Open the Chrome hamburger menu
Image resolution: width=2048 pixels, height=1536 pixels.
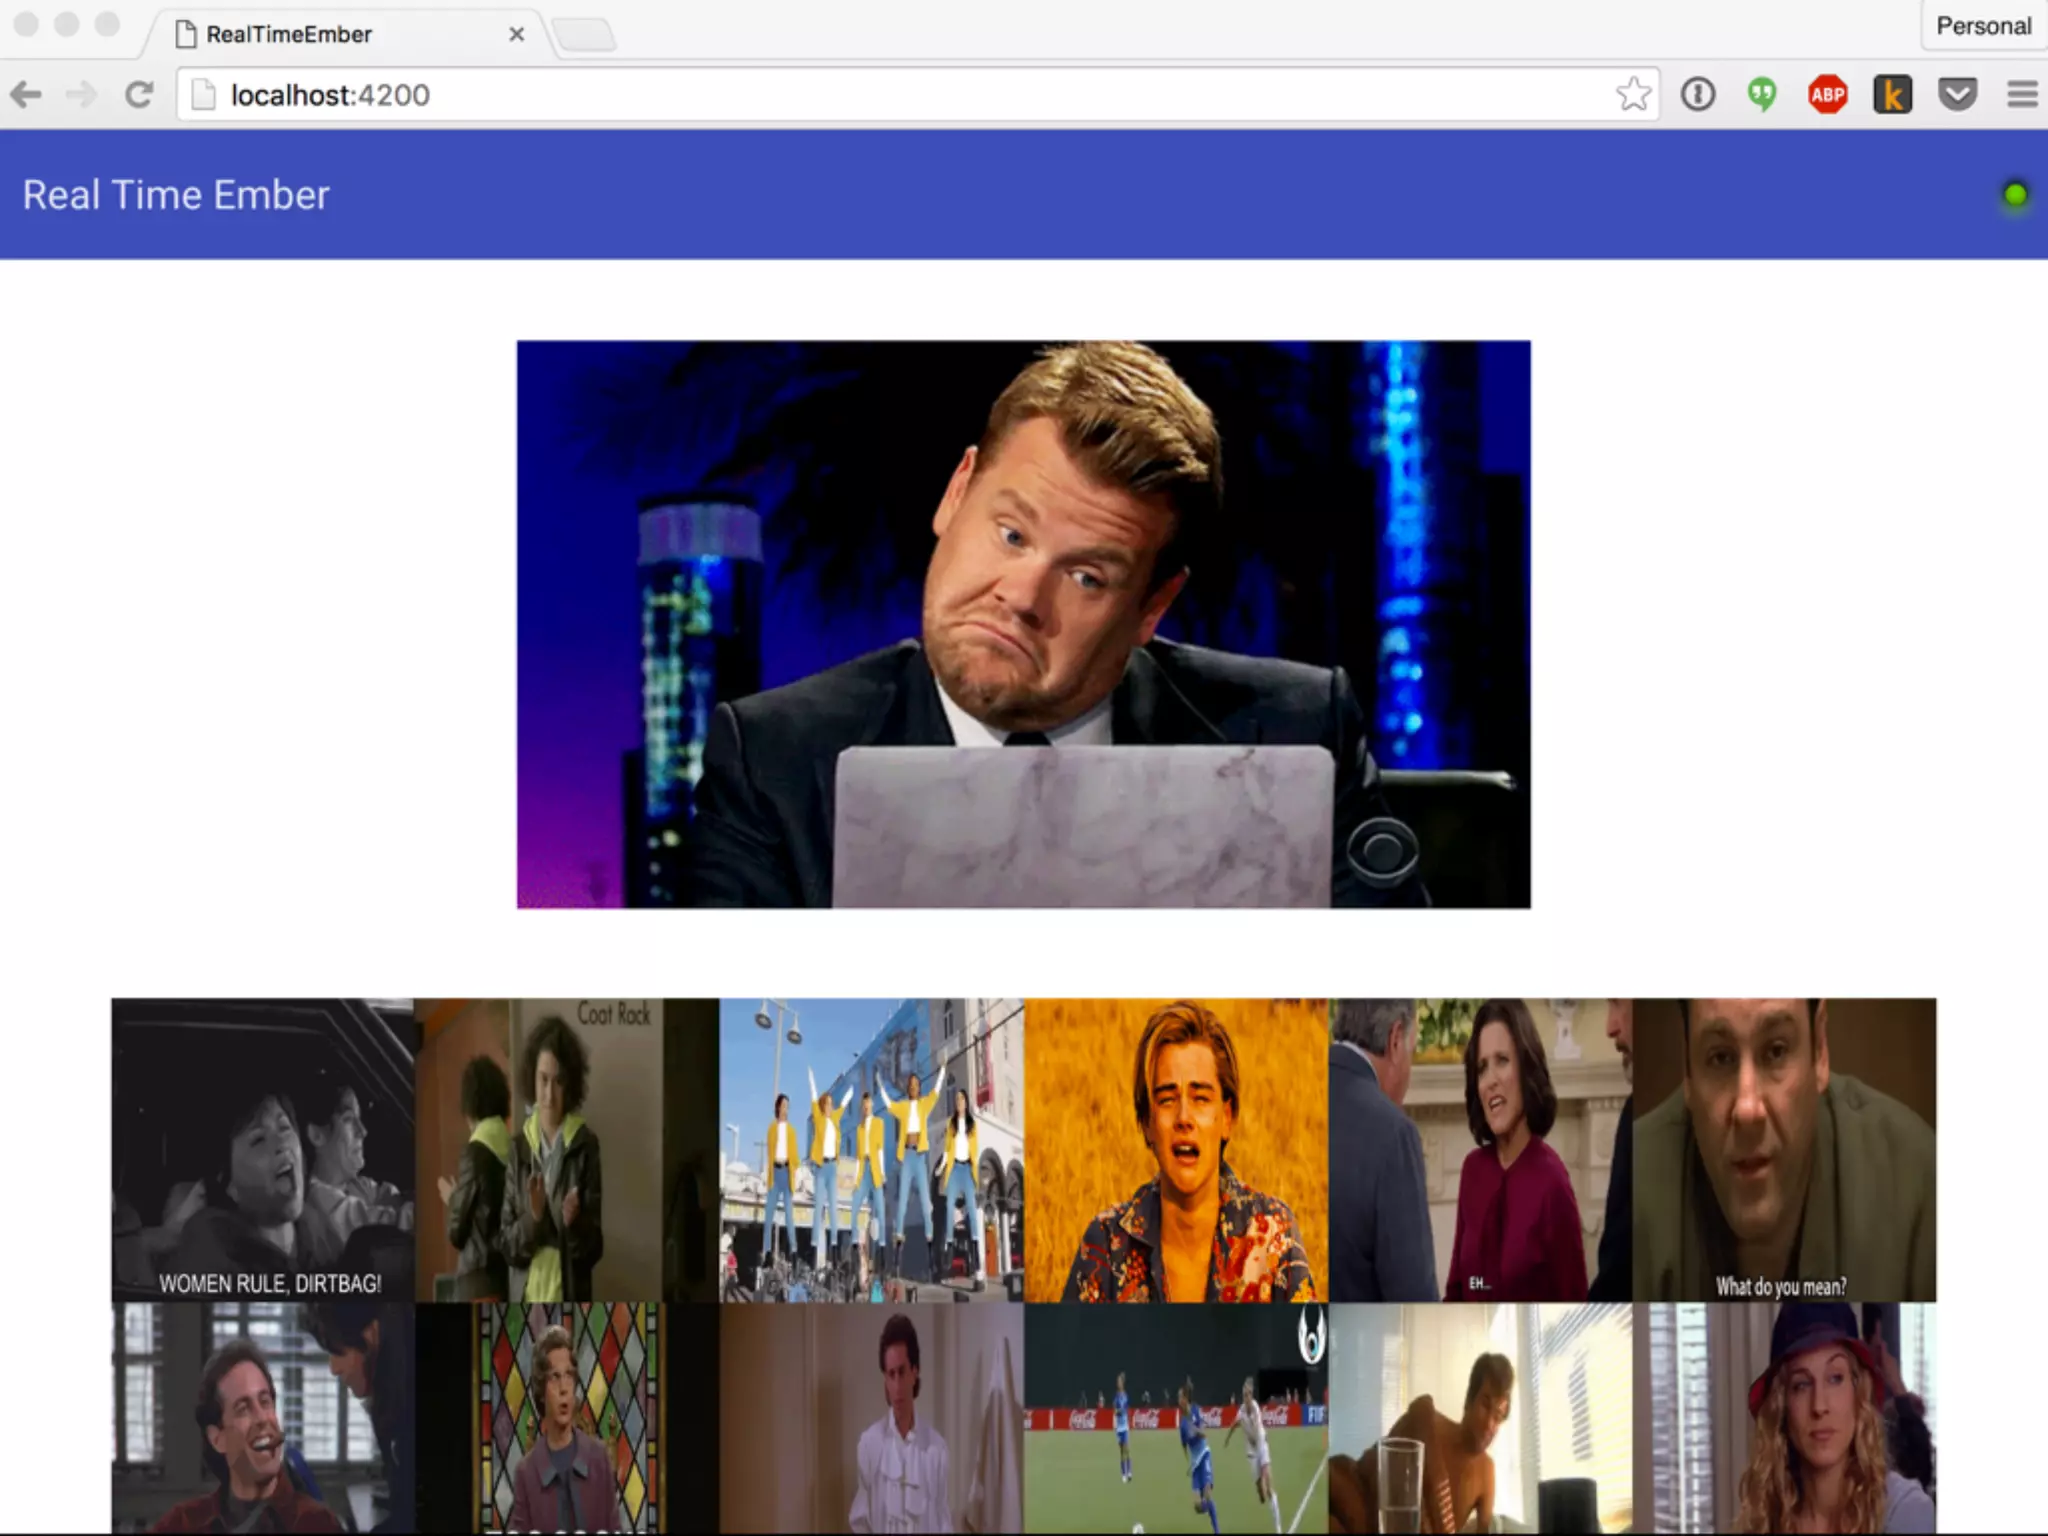[2022, 95]
